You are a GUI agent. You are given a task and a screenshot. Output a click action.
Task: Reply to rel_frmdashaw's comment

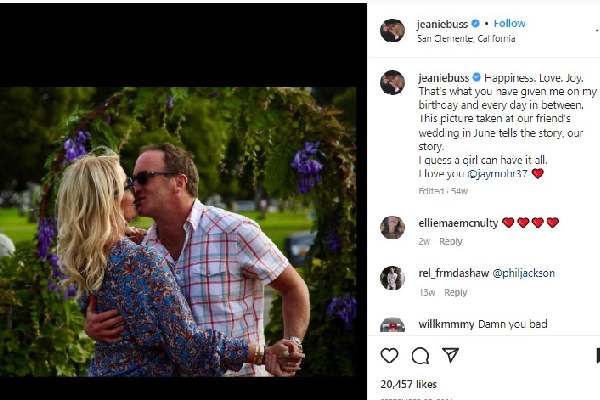(x=455, y=293)
